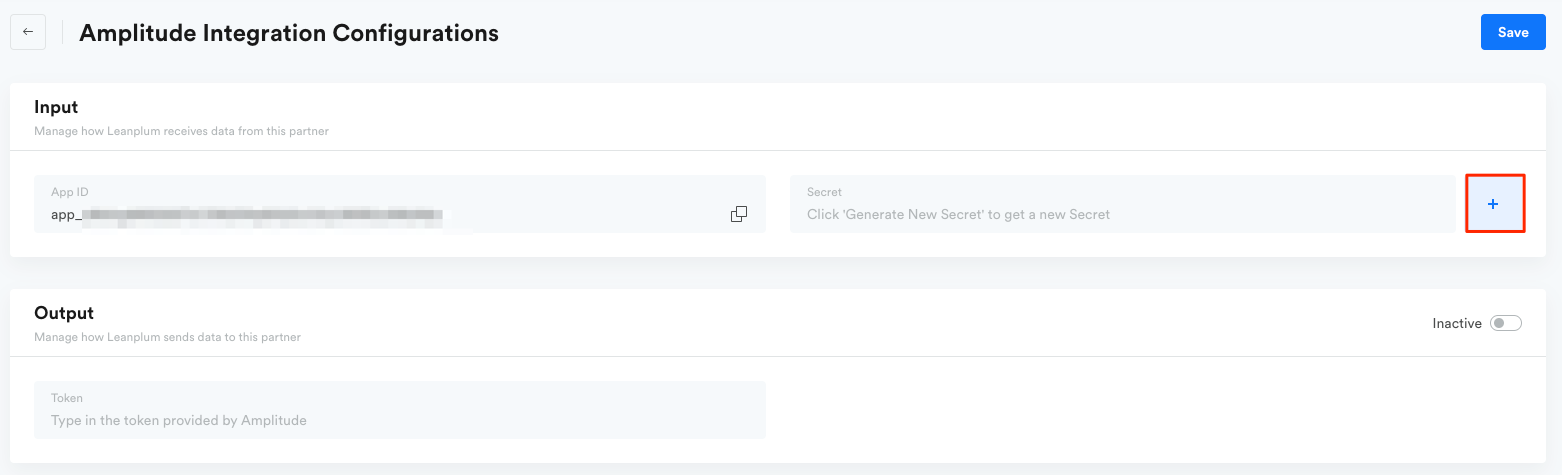Image resolution: width=1562 pixels, height=475 pixels.
Task: Click the Secret input field
Action: 1123,204
